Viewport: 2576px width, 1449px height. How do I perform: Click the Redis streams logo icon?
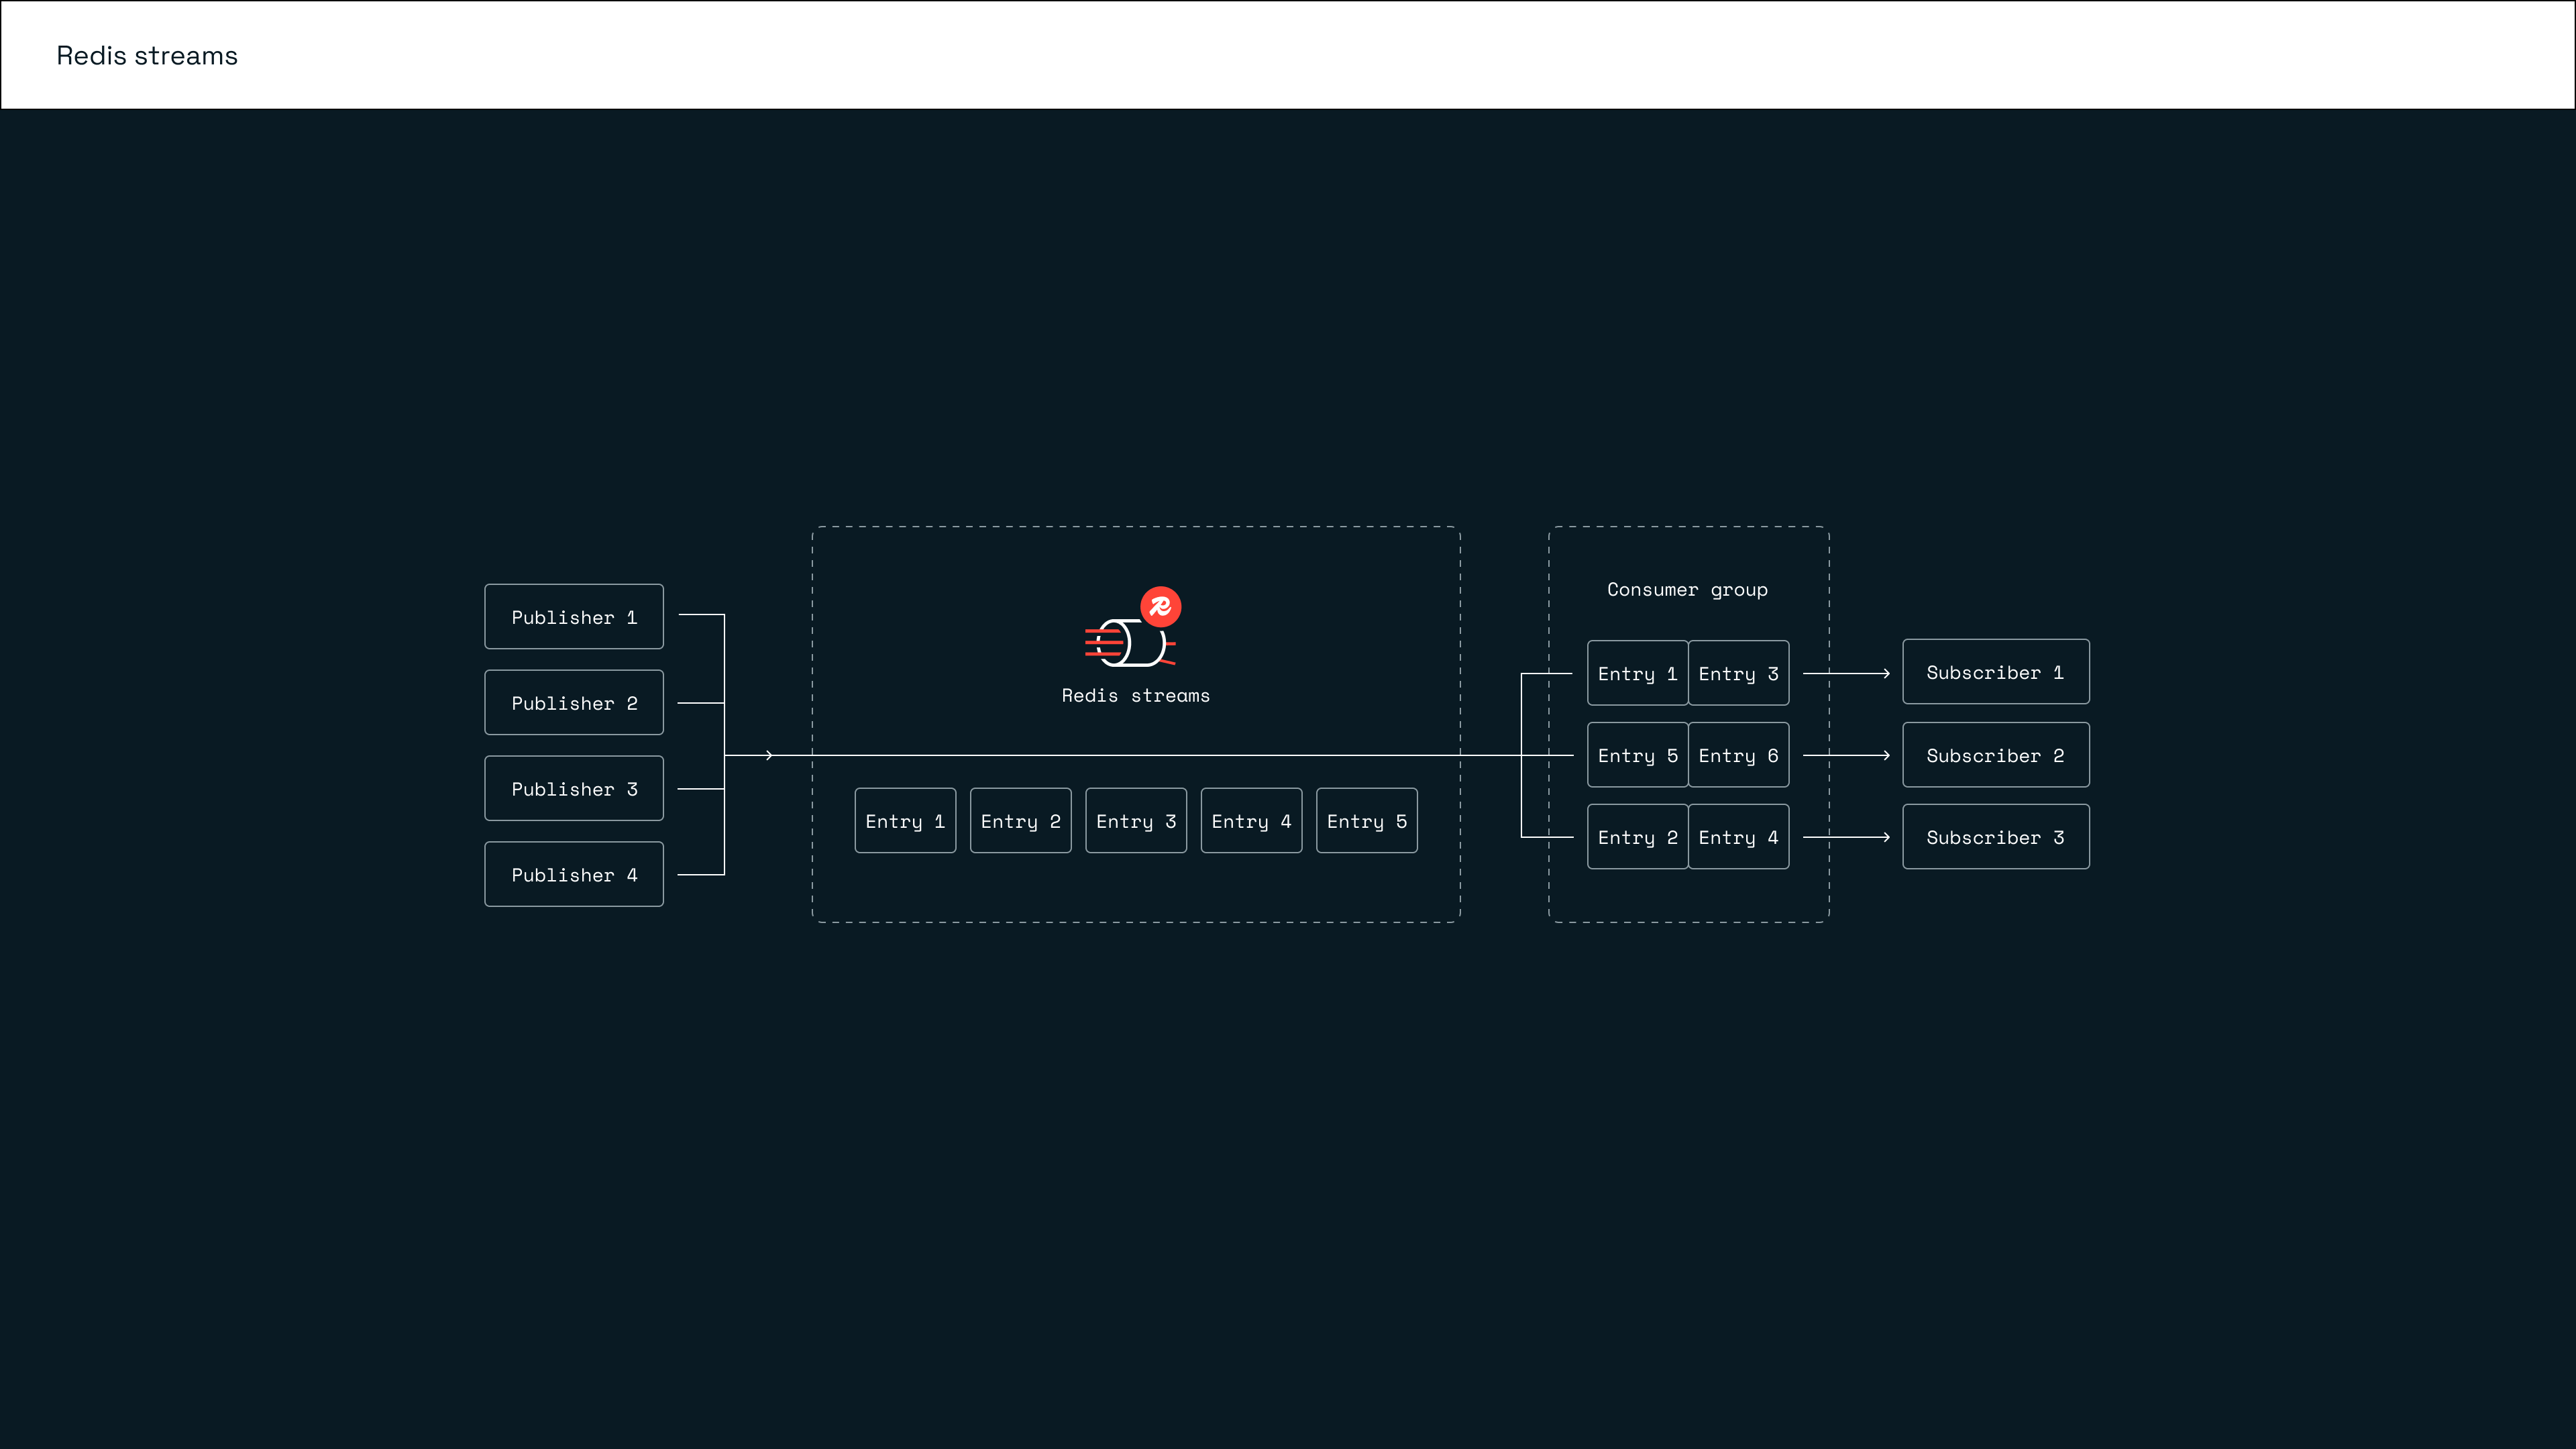pos(1130,642)
